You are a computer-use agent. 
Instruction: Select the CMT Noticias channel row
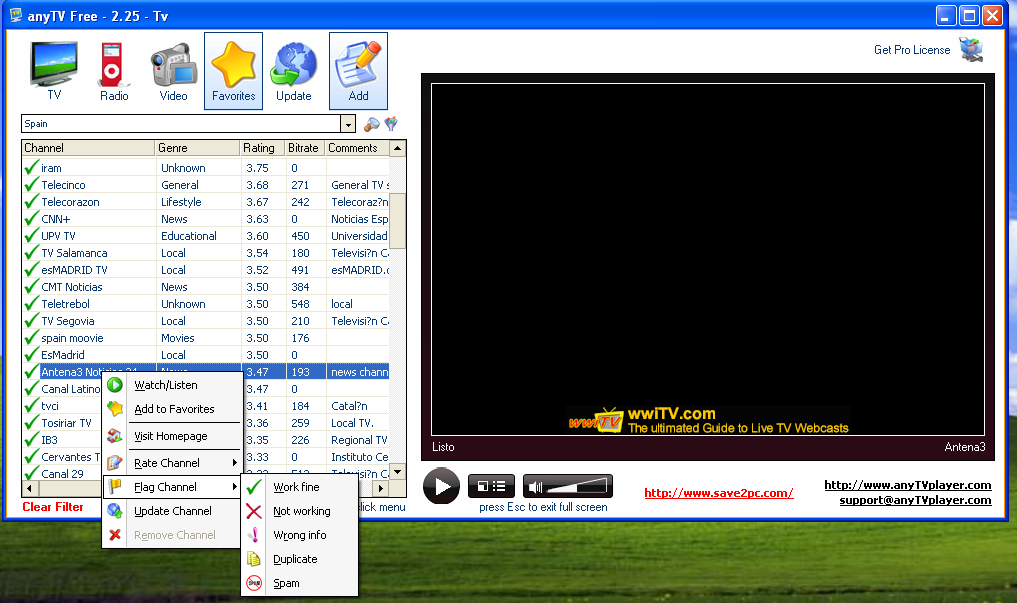206,287
